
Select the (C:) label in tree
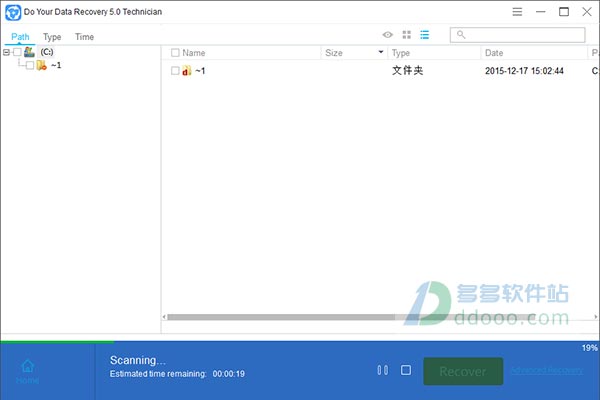coord(47,52)
